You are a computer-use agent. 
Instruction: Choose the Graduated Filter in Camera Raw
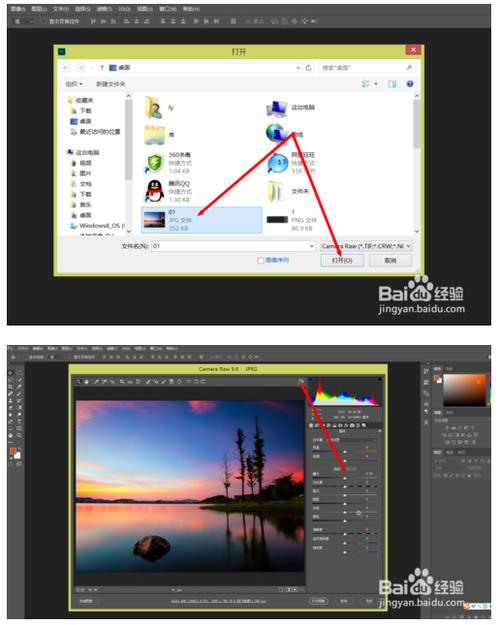pyautogui.click(x=171, y=381)
